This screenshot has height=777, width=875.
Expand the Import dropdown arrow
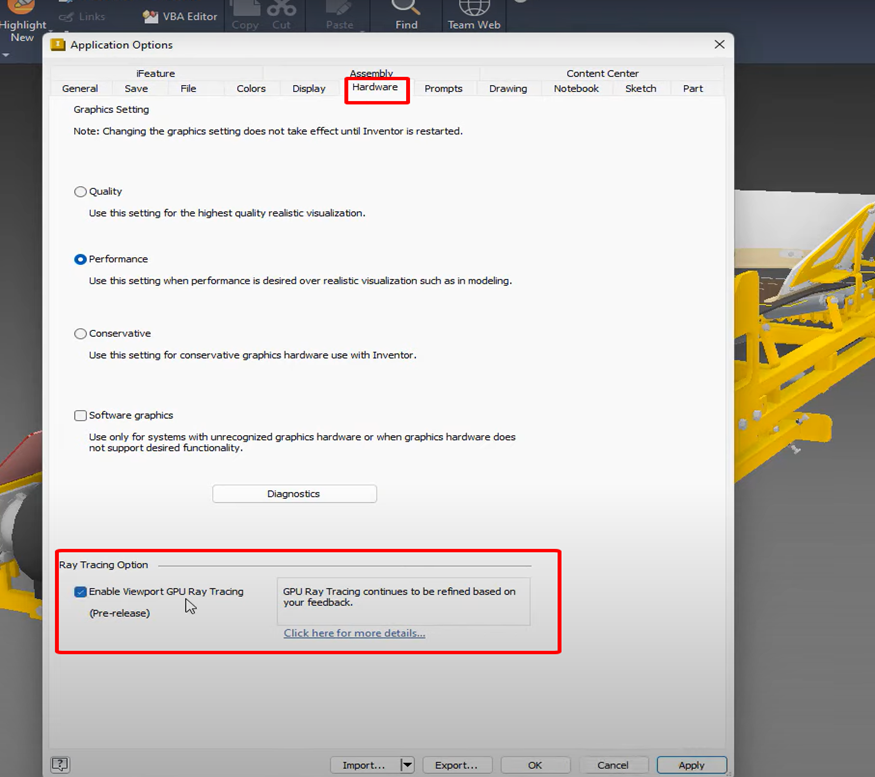(x=407, y=765)
